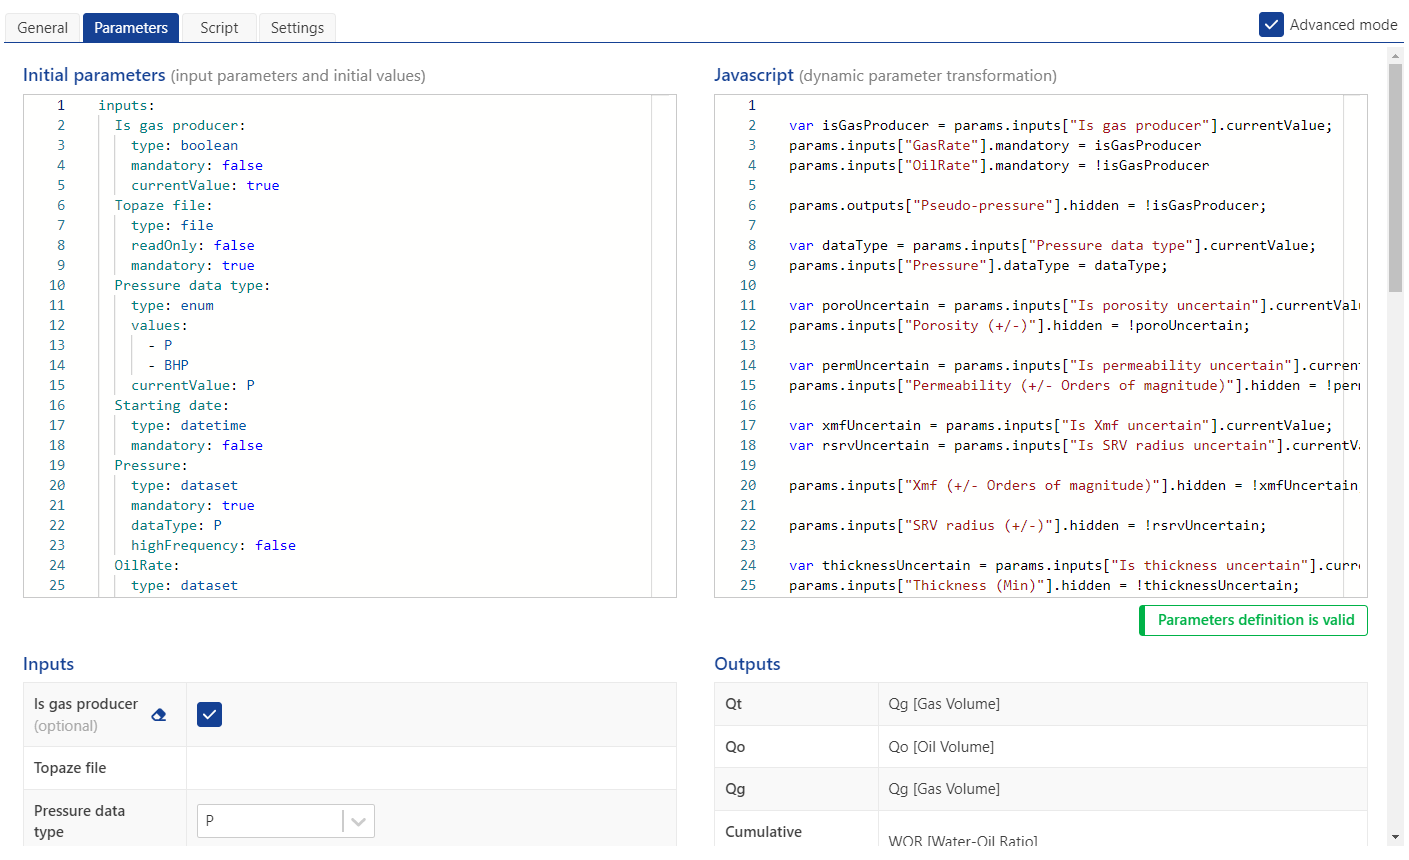Image resolution: width=1409 pixels, height=860 pixels.
Task: Click the 'var thicknessUncertain' Javascript line
Action: (1074, 565)
